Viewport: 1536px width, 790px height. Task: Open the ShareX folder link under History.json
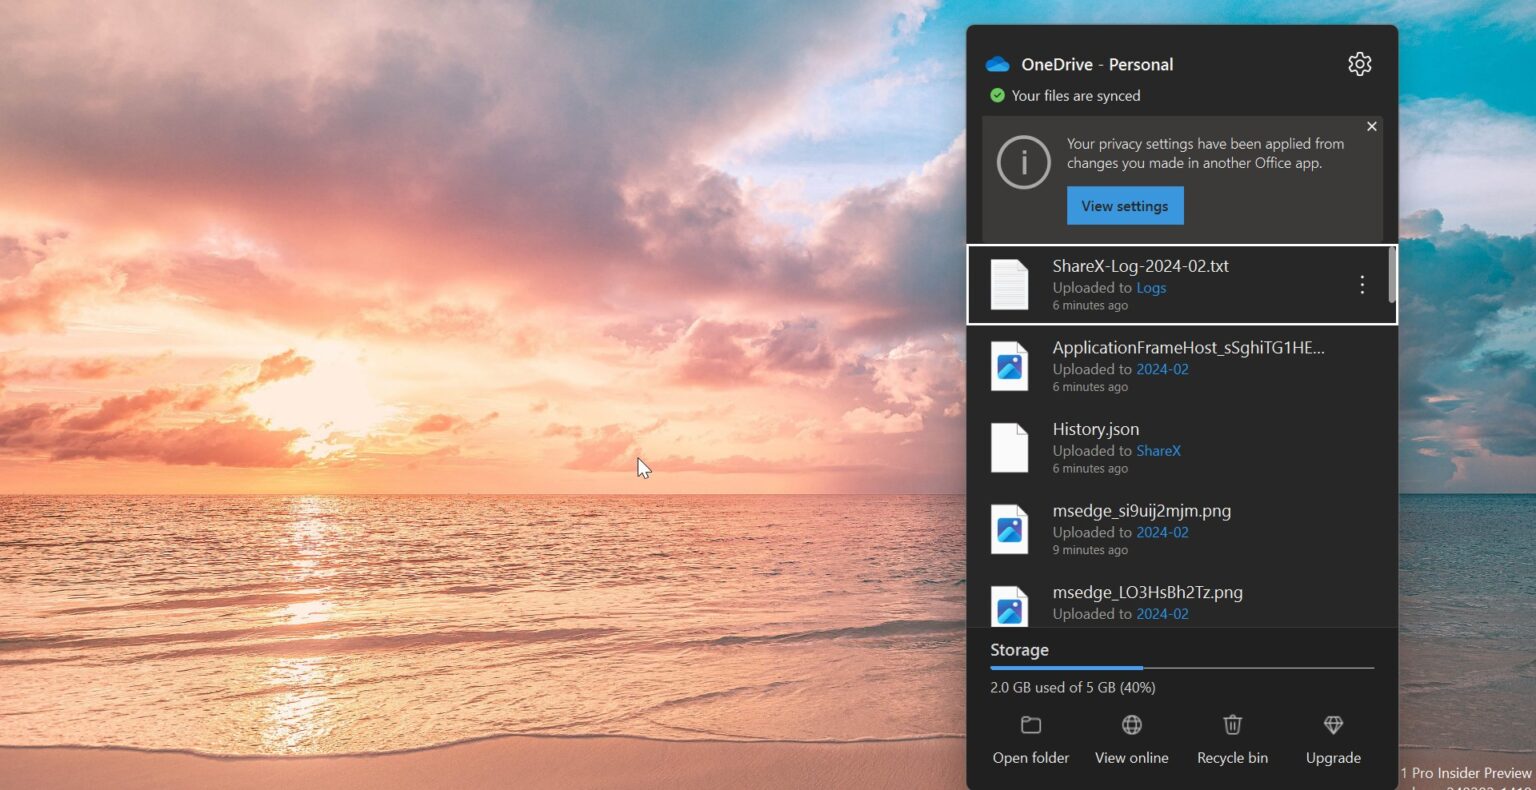click(x=1158, y=451)
